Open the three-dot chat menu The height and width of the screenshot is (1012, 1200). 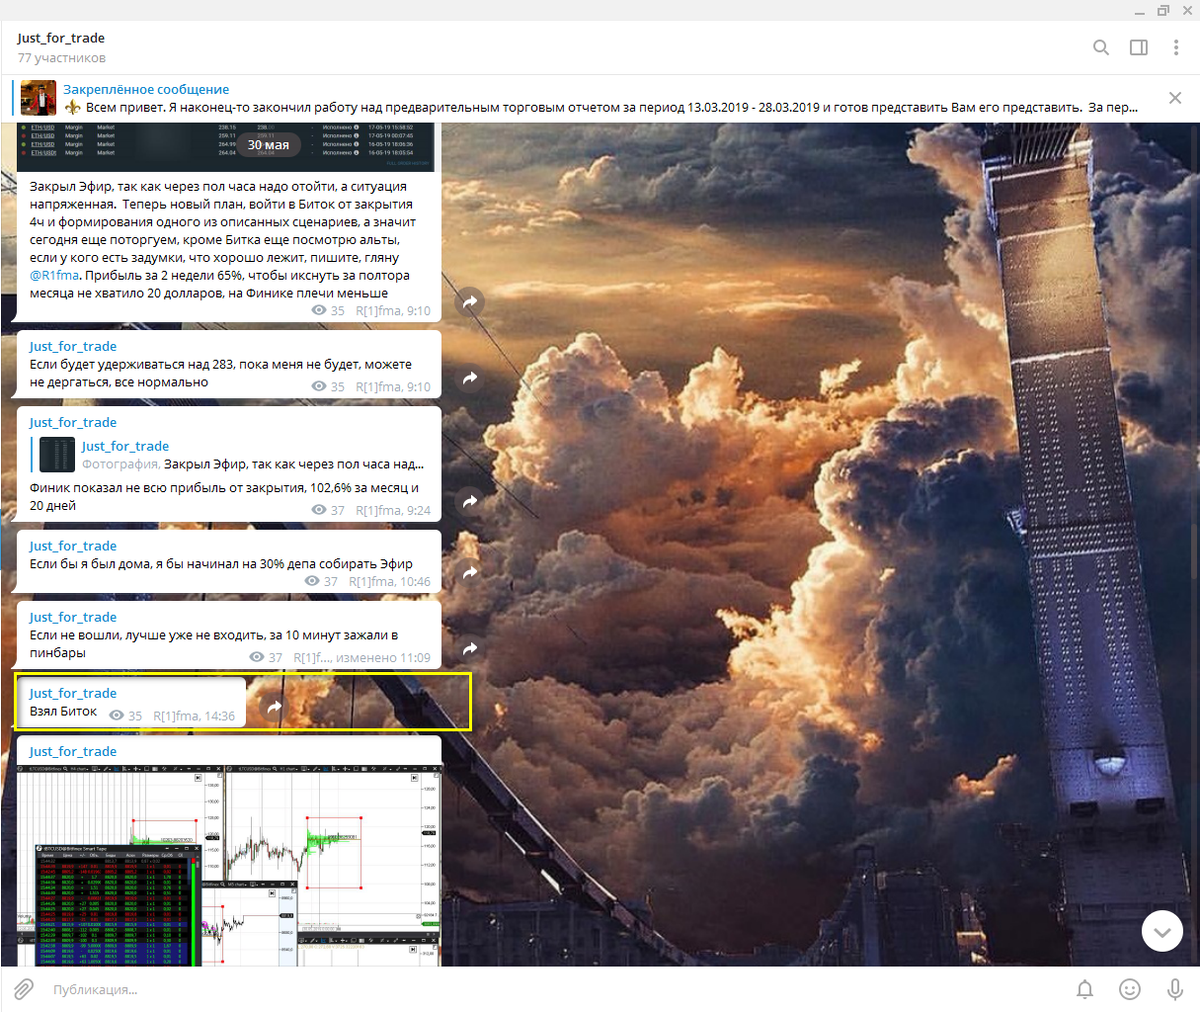(x=1176, y=47)
